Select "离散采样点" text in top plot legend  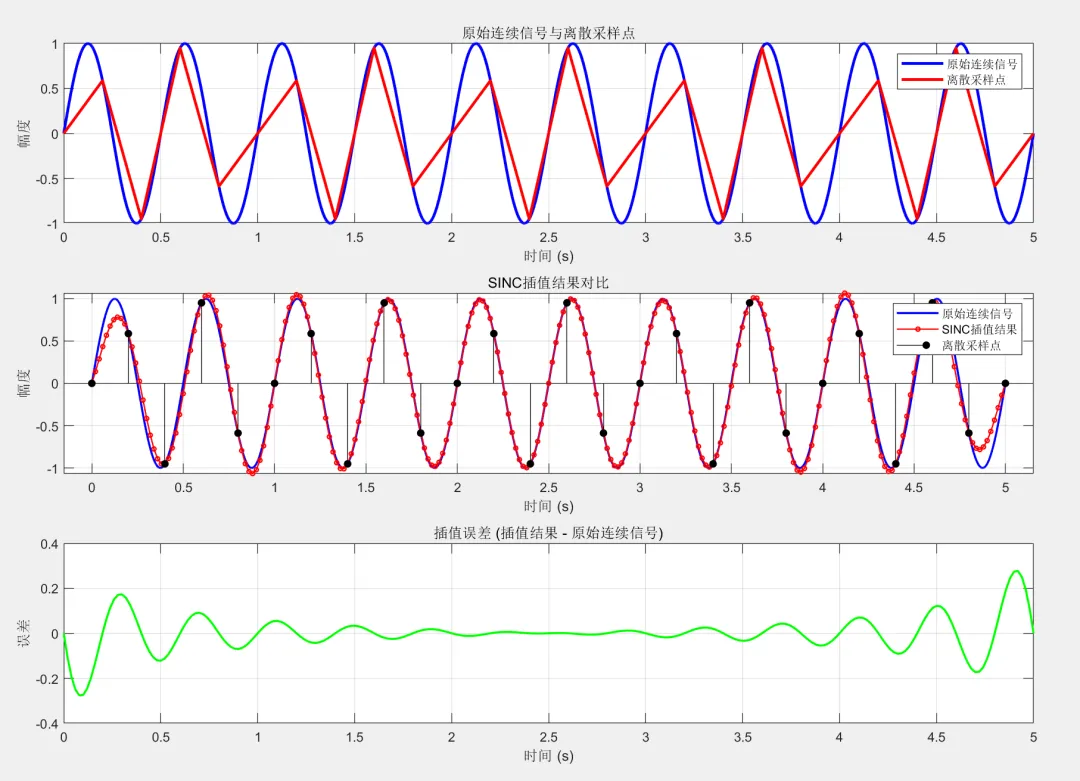(976, 79)
